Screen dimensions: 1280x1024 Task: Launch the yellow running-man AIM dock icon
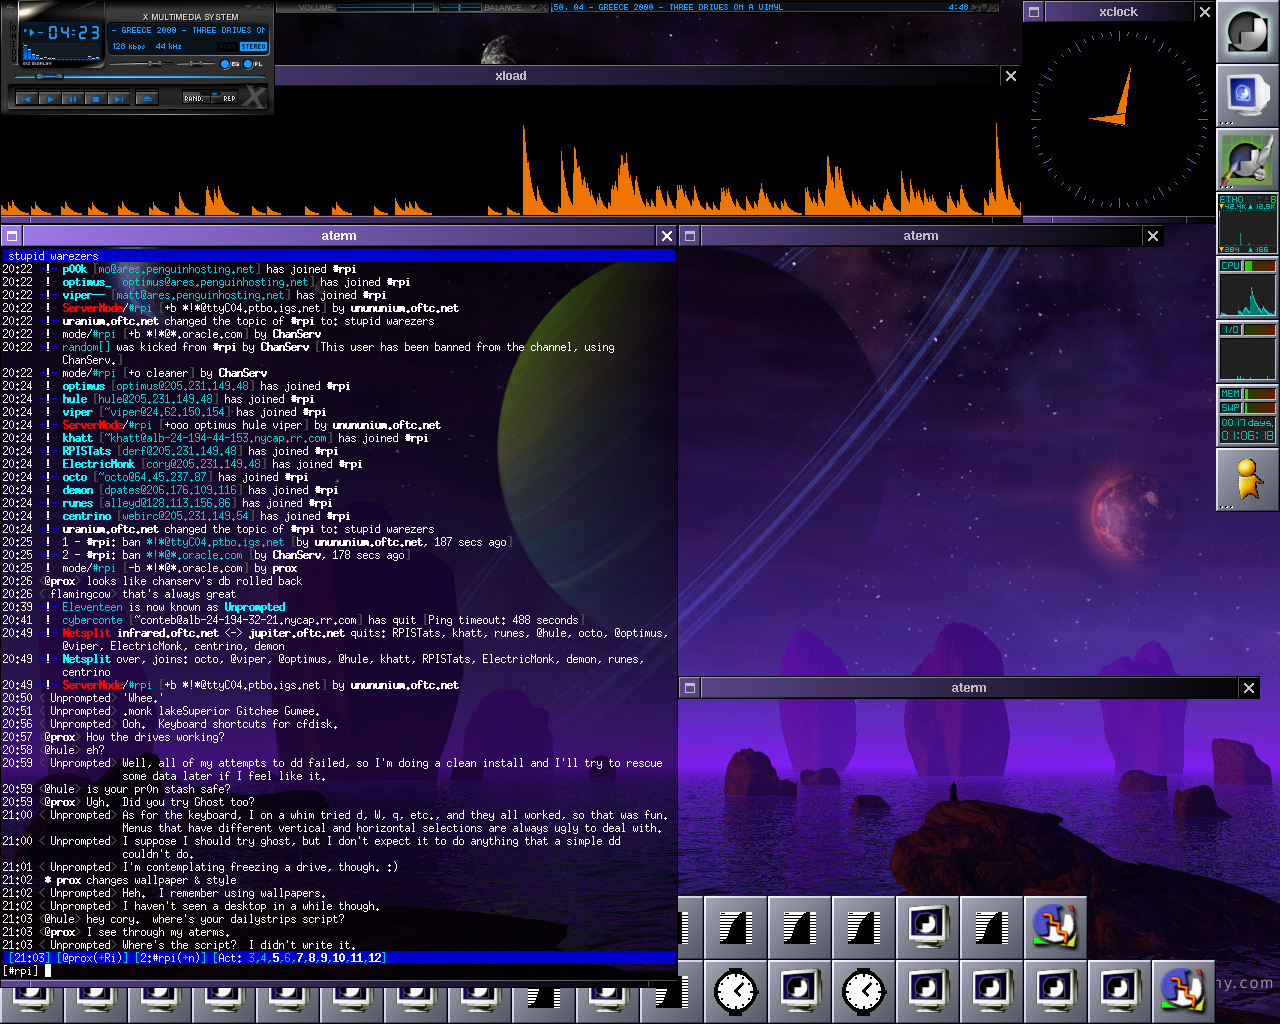(x=1247, y=480)
